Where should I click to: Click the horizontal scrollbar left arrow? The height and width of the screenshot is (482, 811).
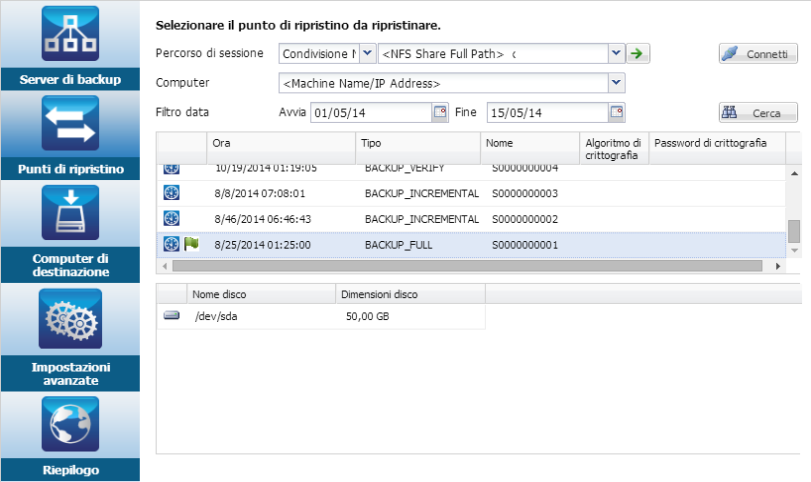click(x=164, y=266)
